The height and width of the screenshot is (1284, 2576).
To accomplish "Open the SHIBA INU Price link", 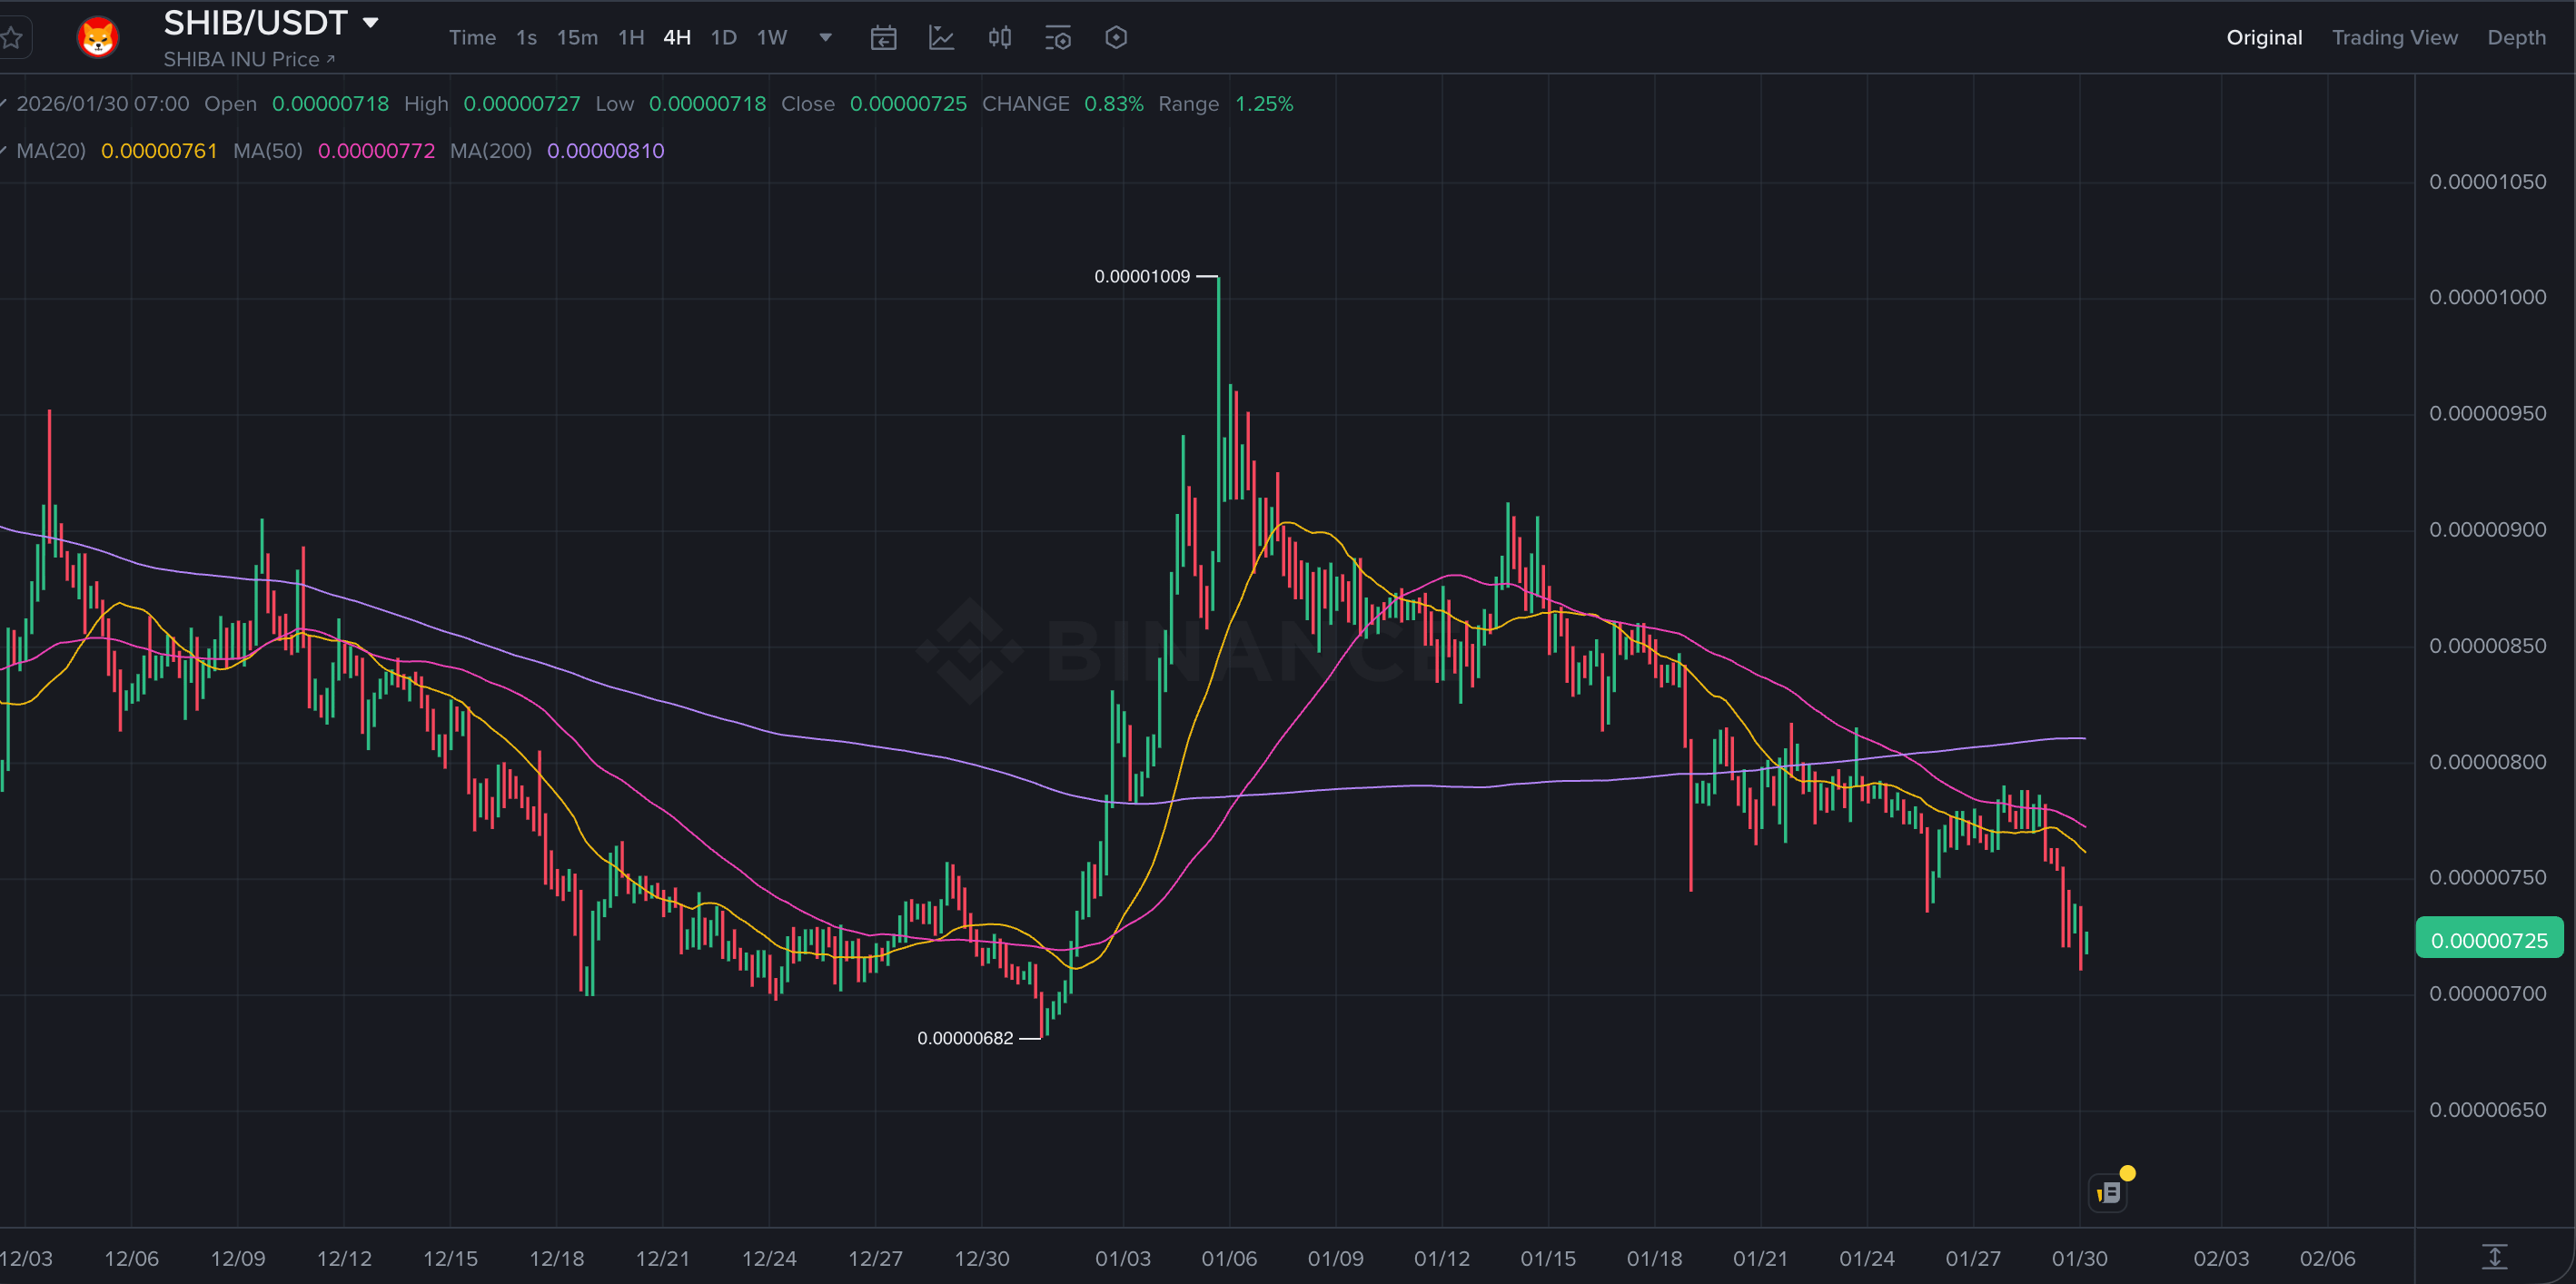I will click(248, 60).
